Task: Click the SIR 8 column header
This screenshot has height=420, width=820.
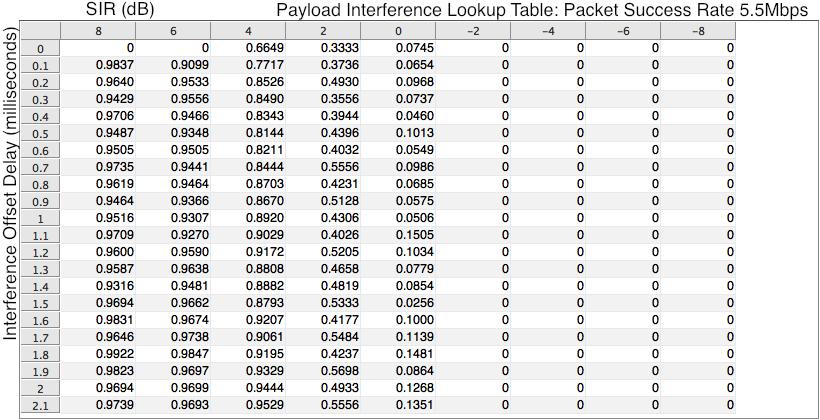Action: 98,31
